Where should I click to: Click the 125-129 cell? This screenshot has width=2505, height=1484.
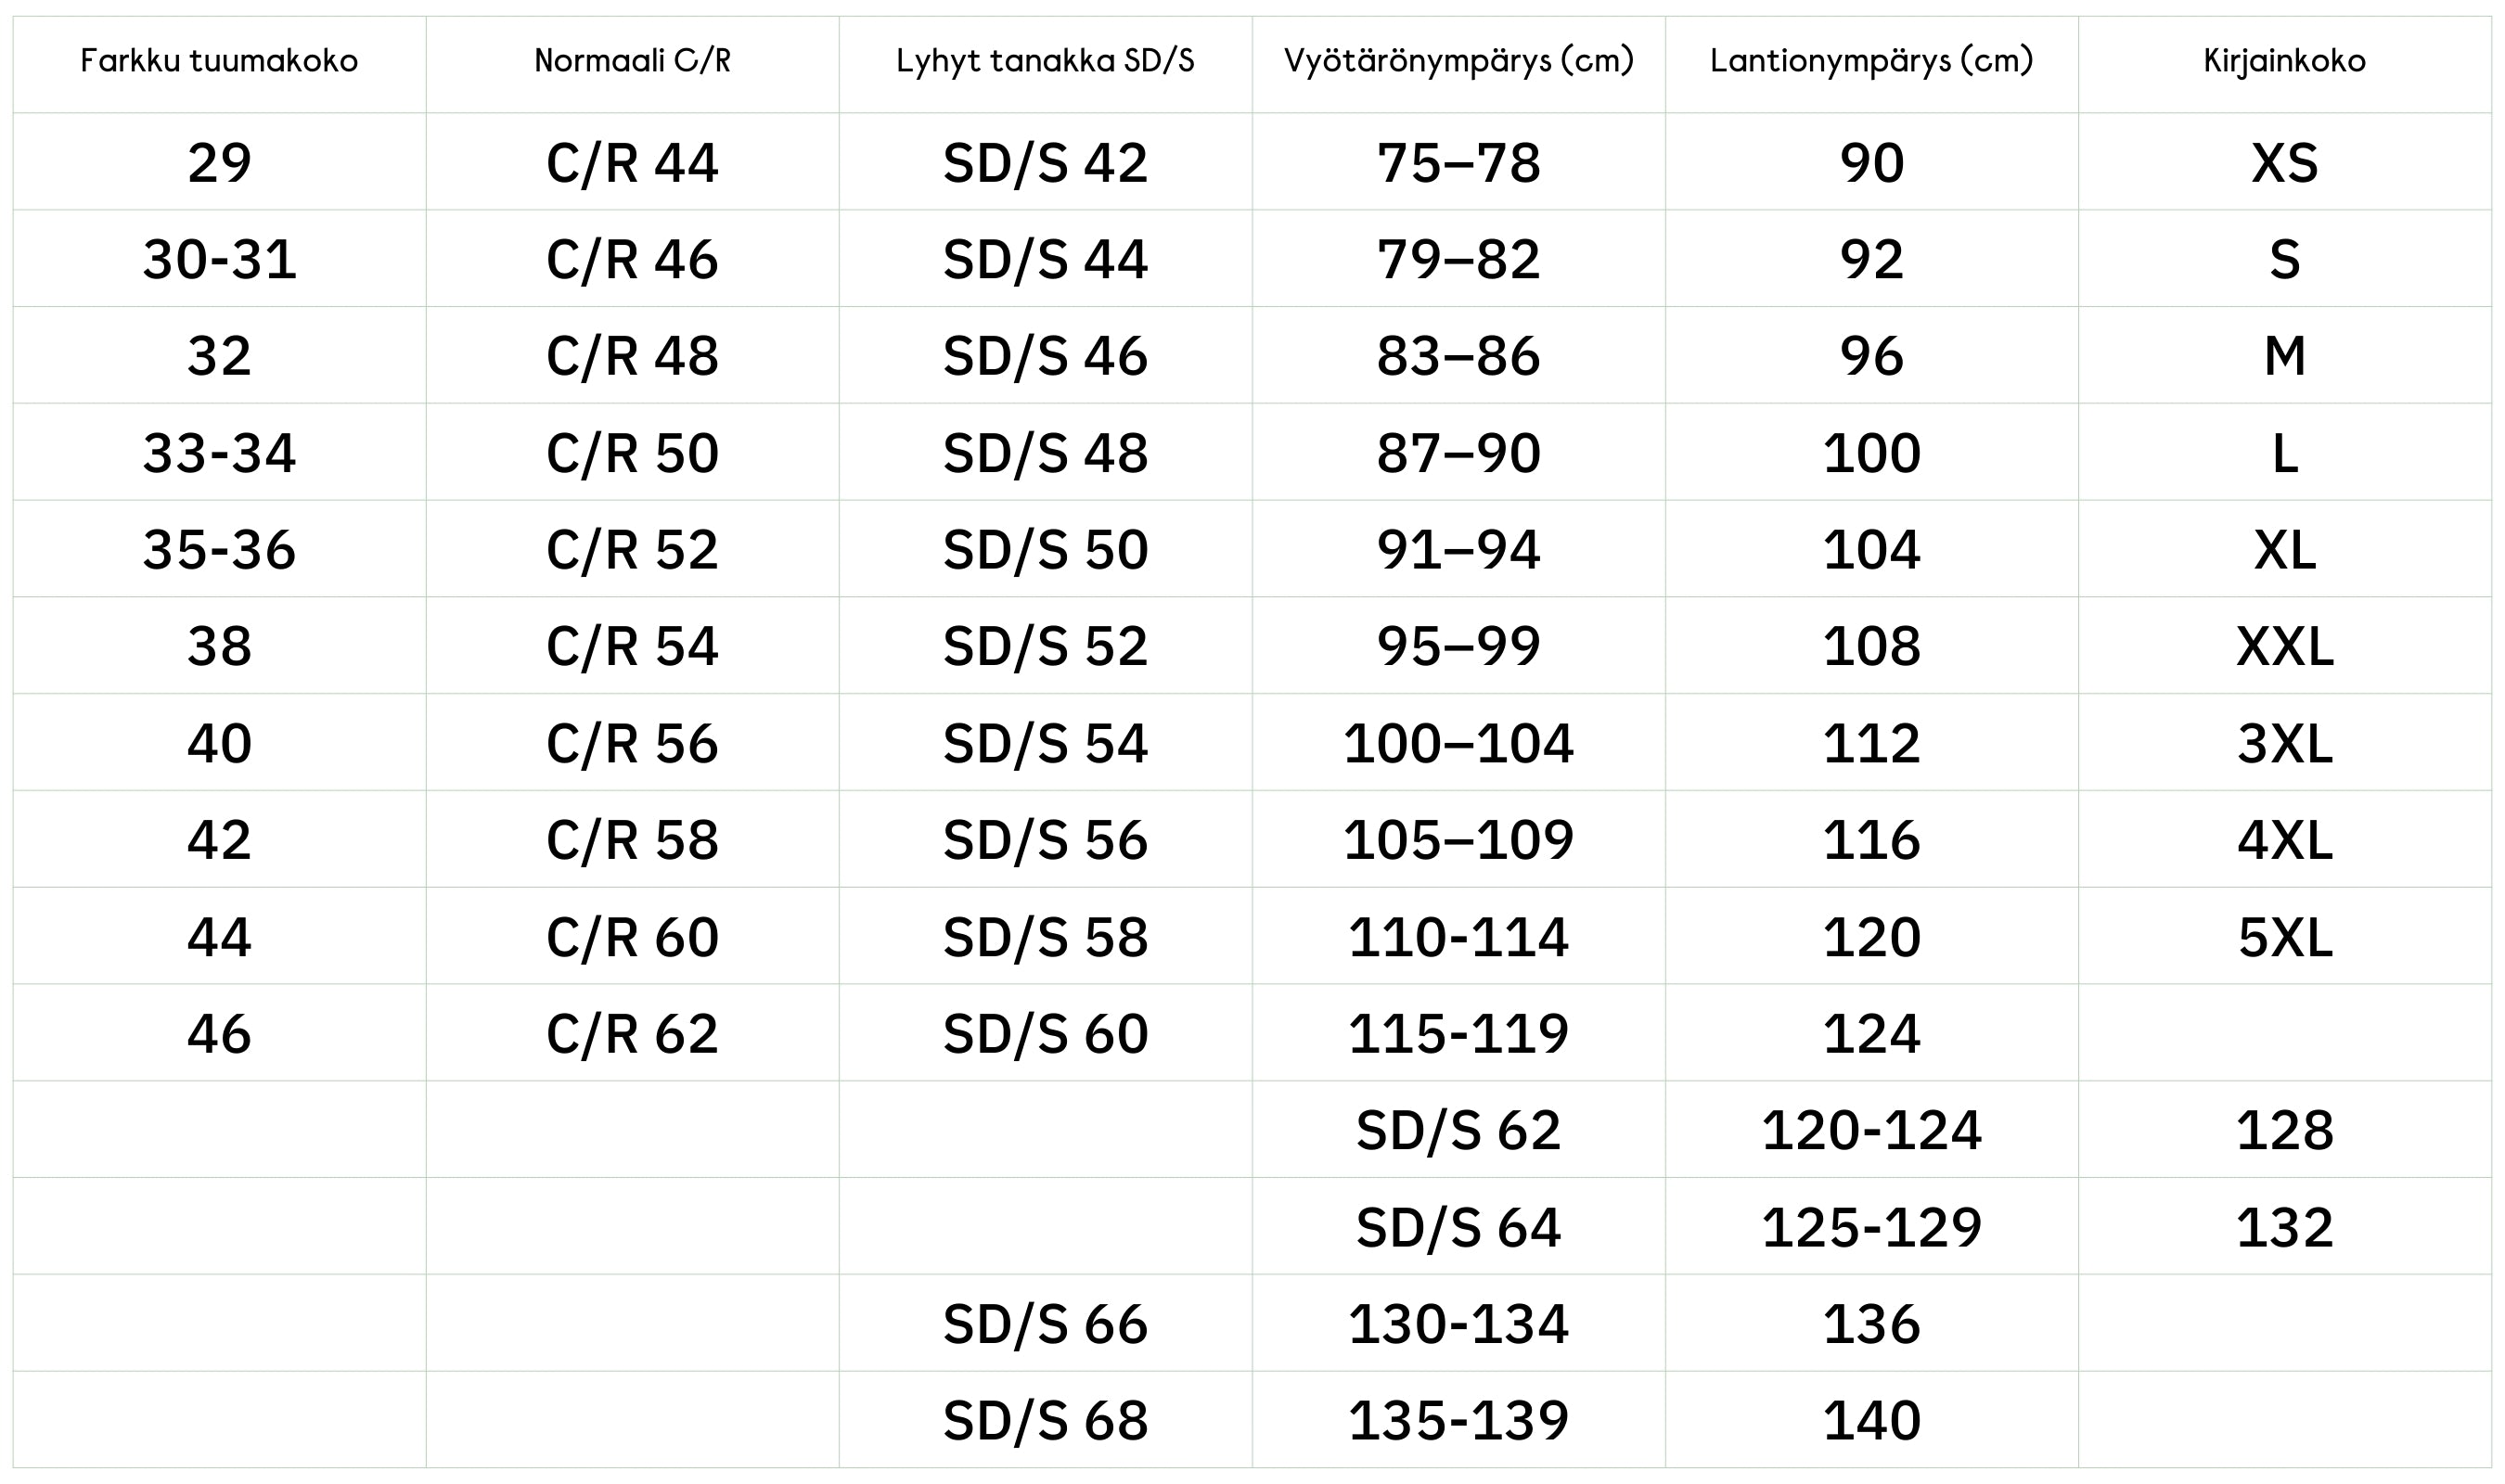point(1871,1227)
